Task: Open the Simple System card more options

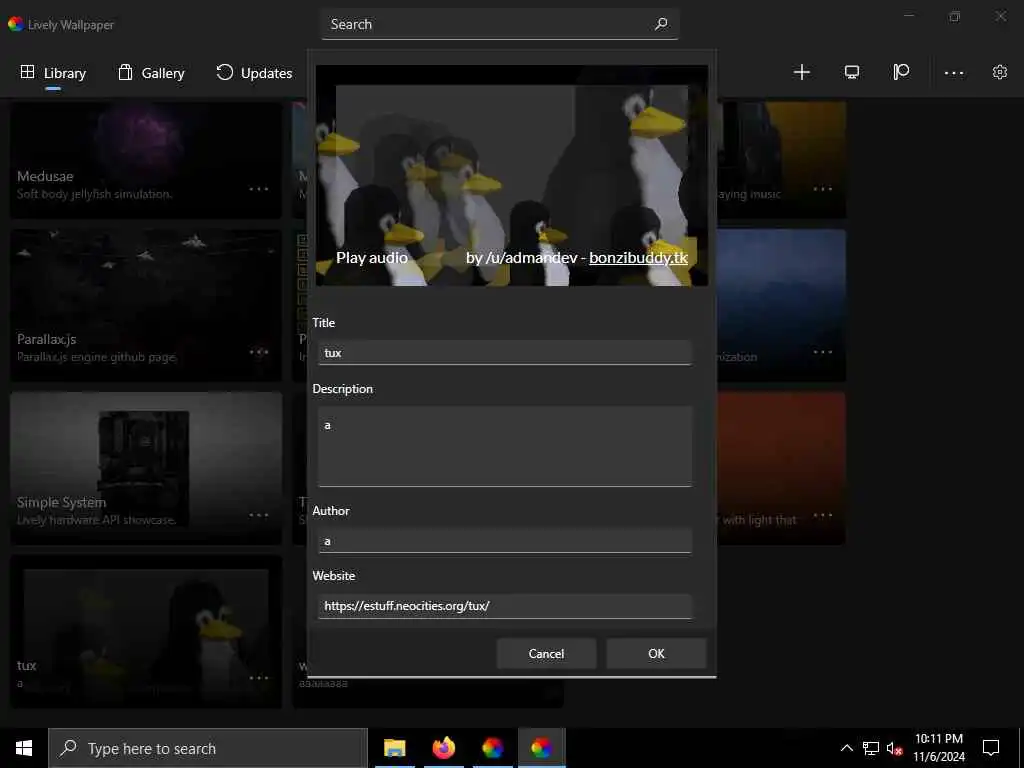Action: point(259,515)
